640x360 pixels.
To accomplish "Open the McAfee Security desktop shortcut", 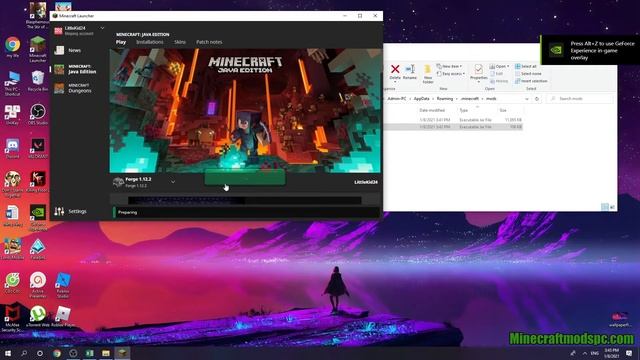I will coord(12,319).
